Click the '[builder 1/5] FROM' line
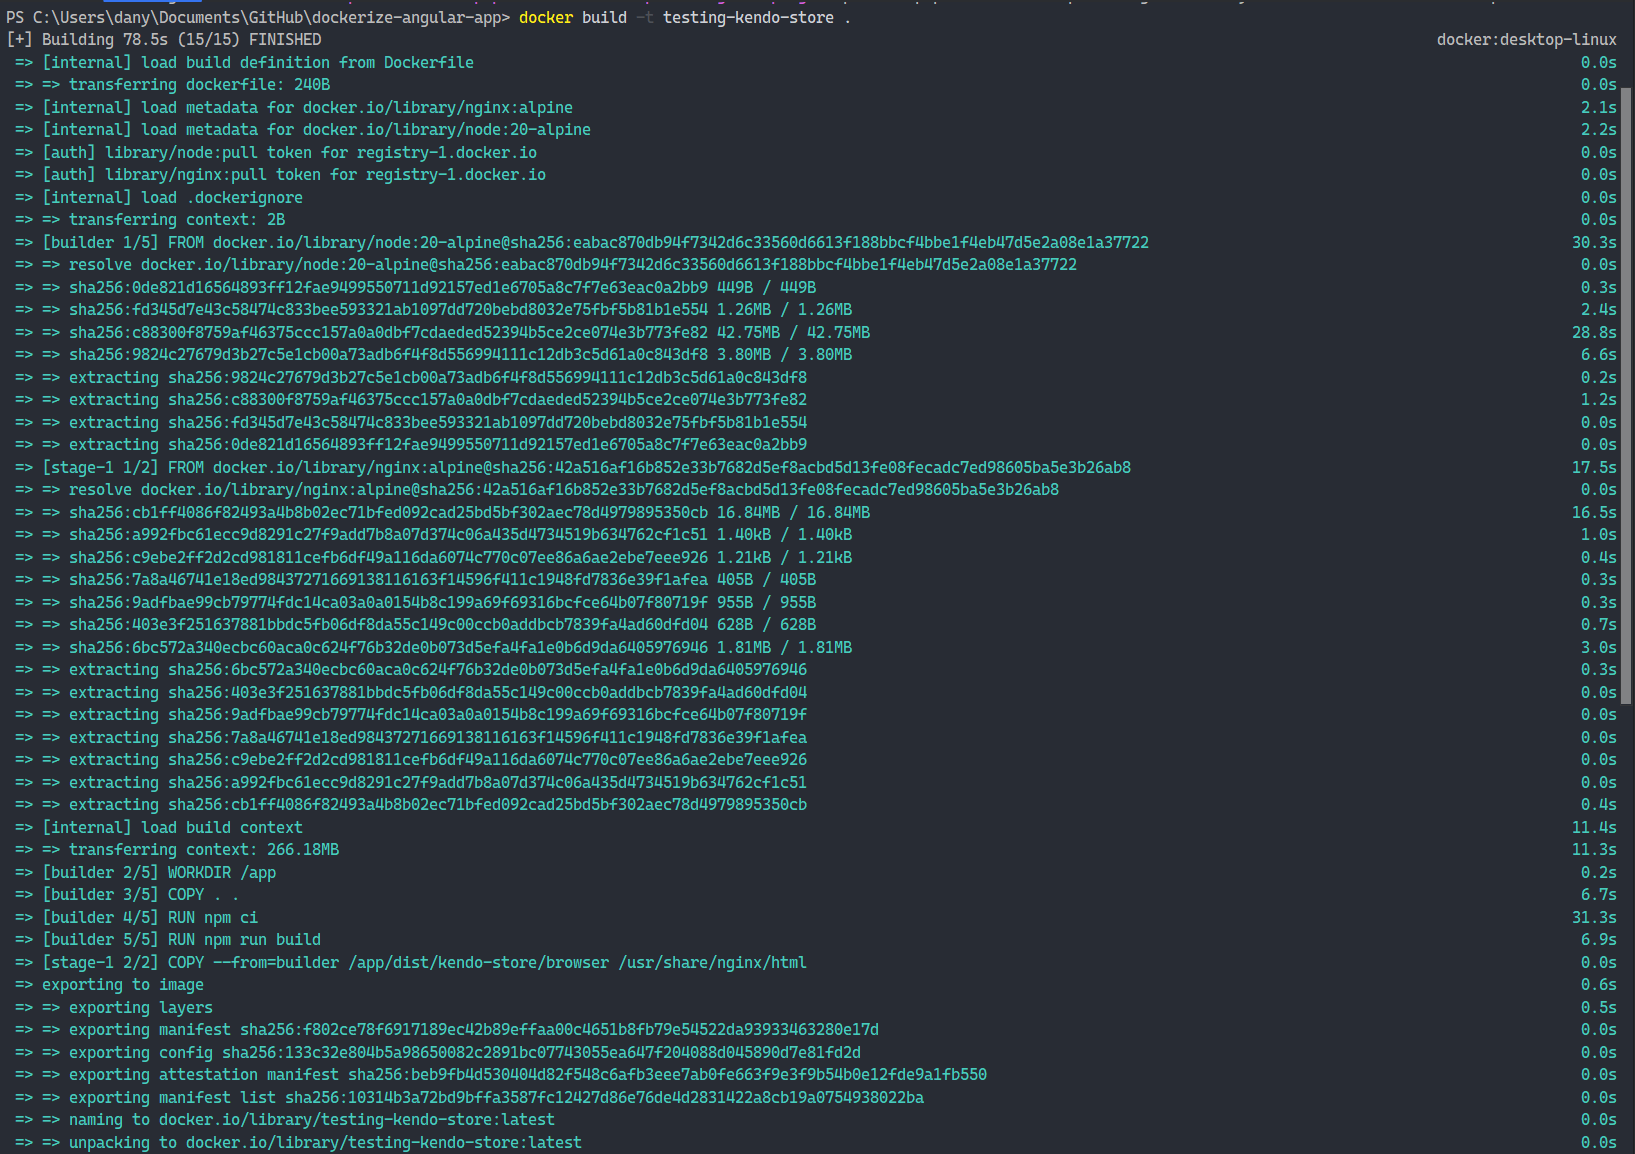Image resolution: width=1635 pixels, height=1154 pixels. [x=595, y=243]
